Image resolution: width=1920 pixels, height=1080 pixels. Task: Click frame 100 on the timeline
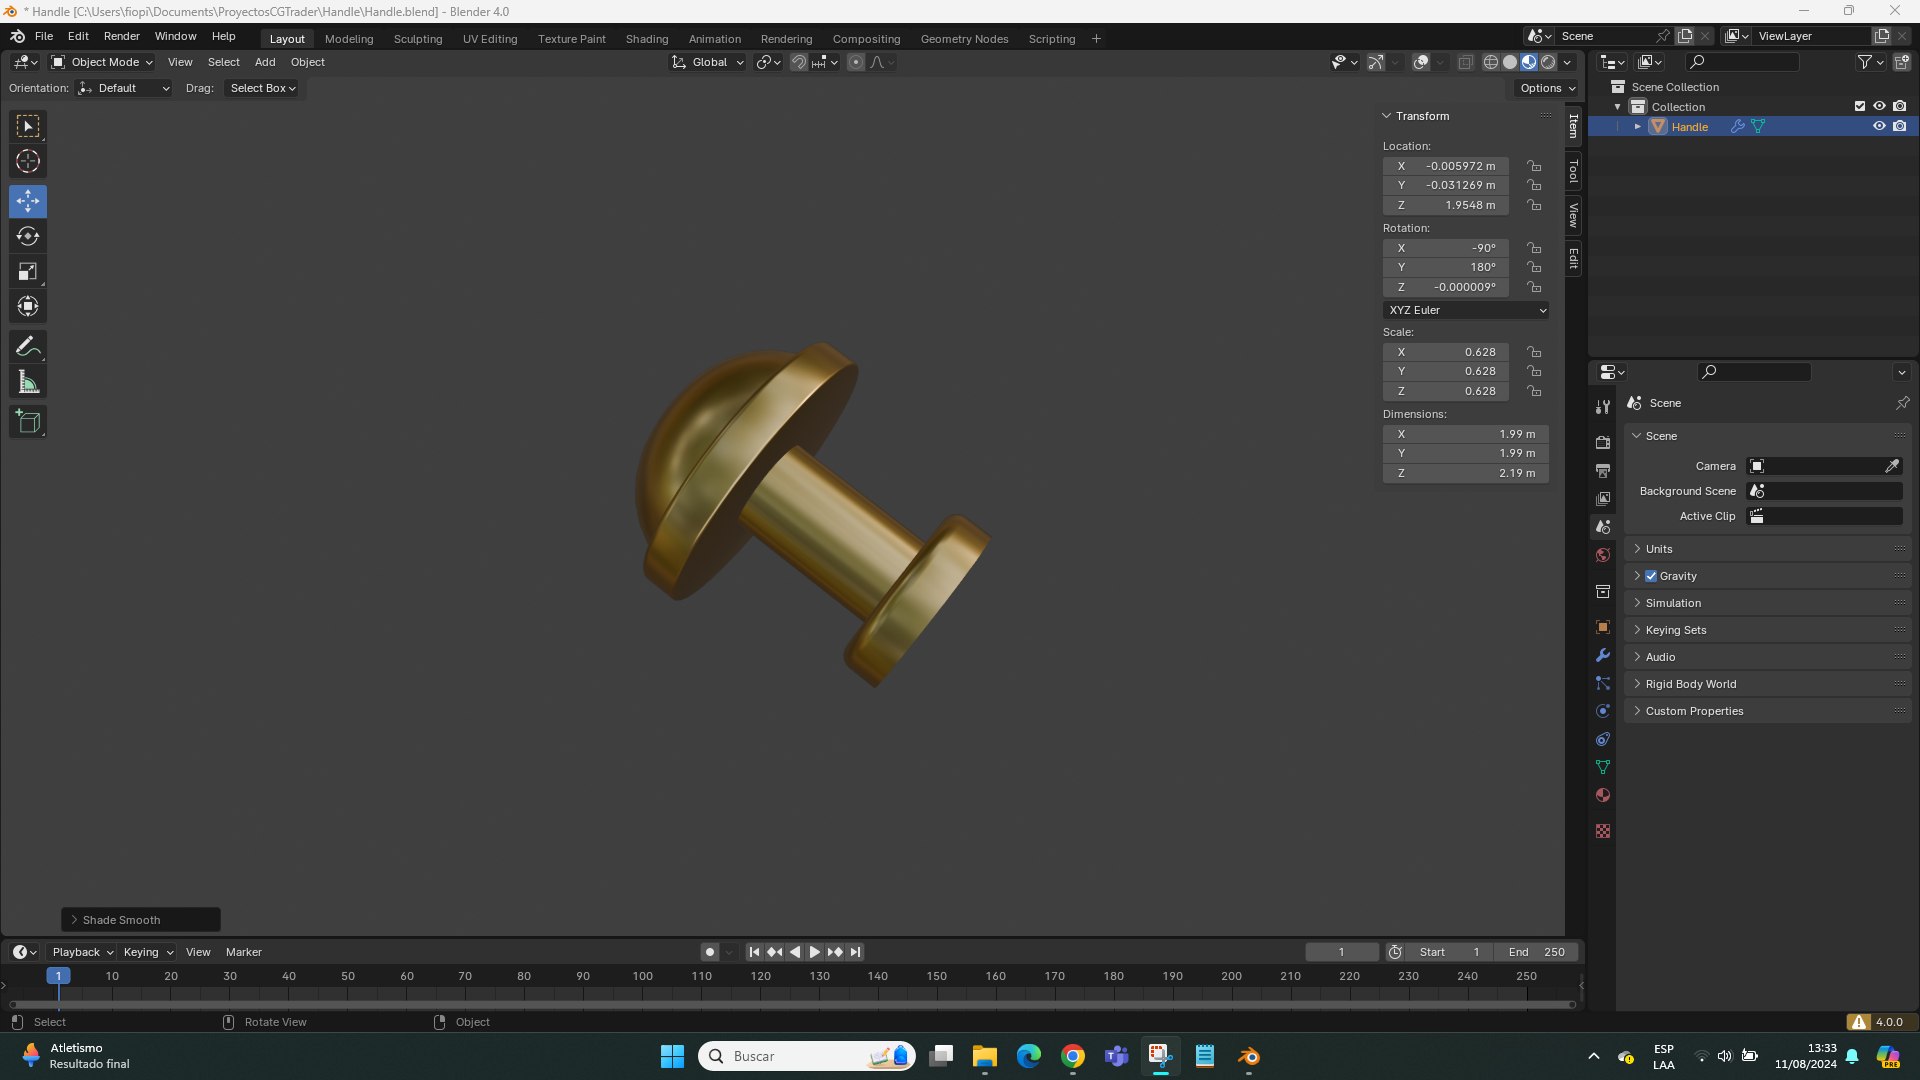[642, 977]
